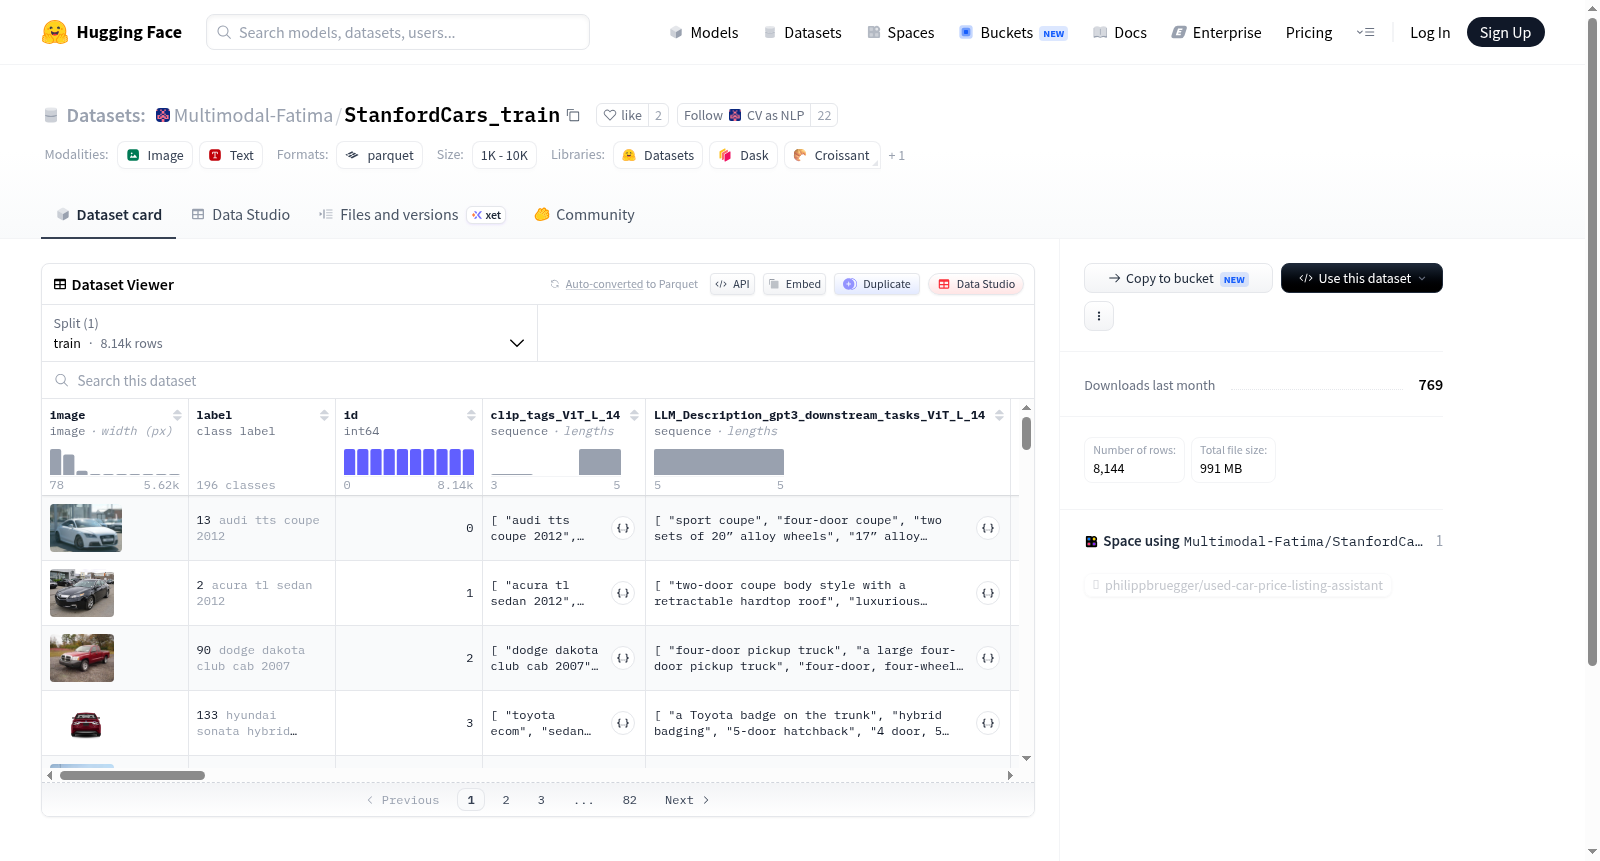Expand JSON view for acura tl LLM description cell
The image size is (1600, 861).
point(988,593)
